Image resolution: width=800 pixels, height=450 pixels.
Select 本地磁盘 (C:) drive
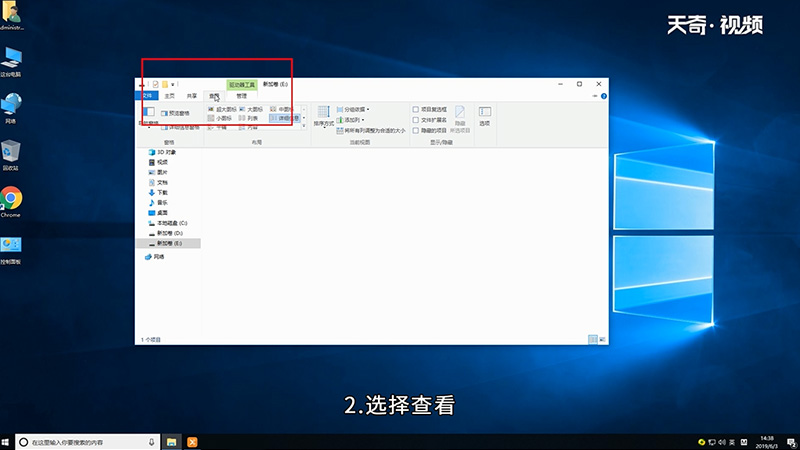pyautogui.click(x=168, y=223)
